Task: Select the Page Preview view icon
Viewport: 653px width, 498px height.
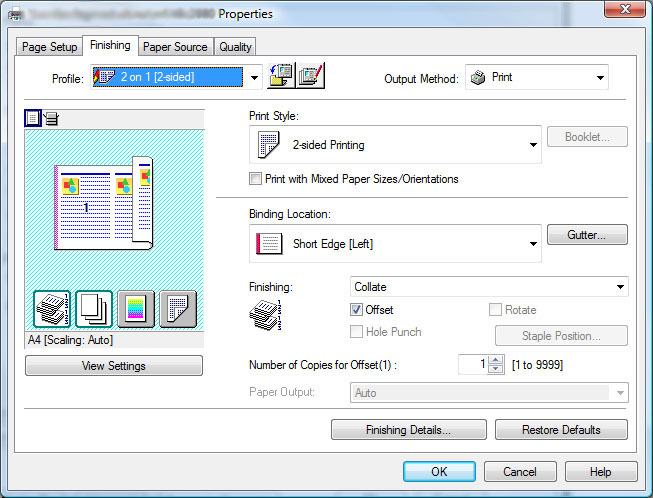Action: pos(33,118)
